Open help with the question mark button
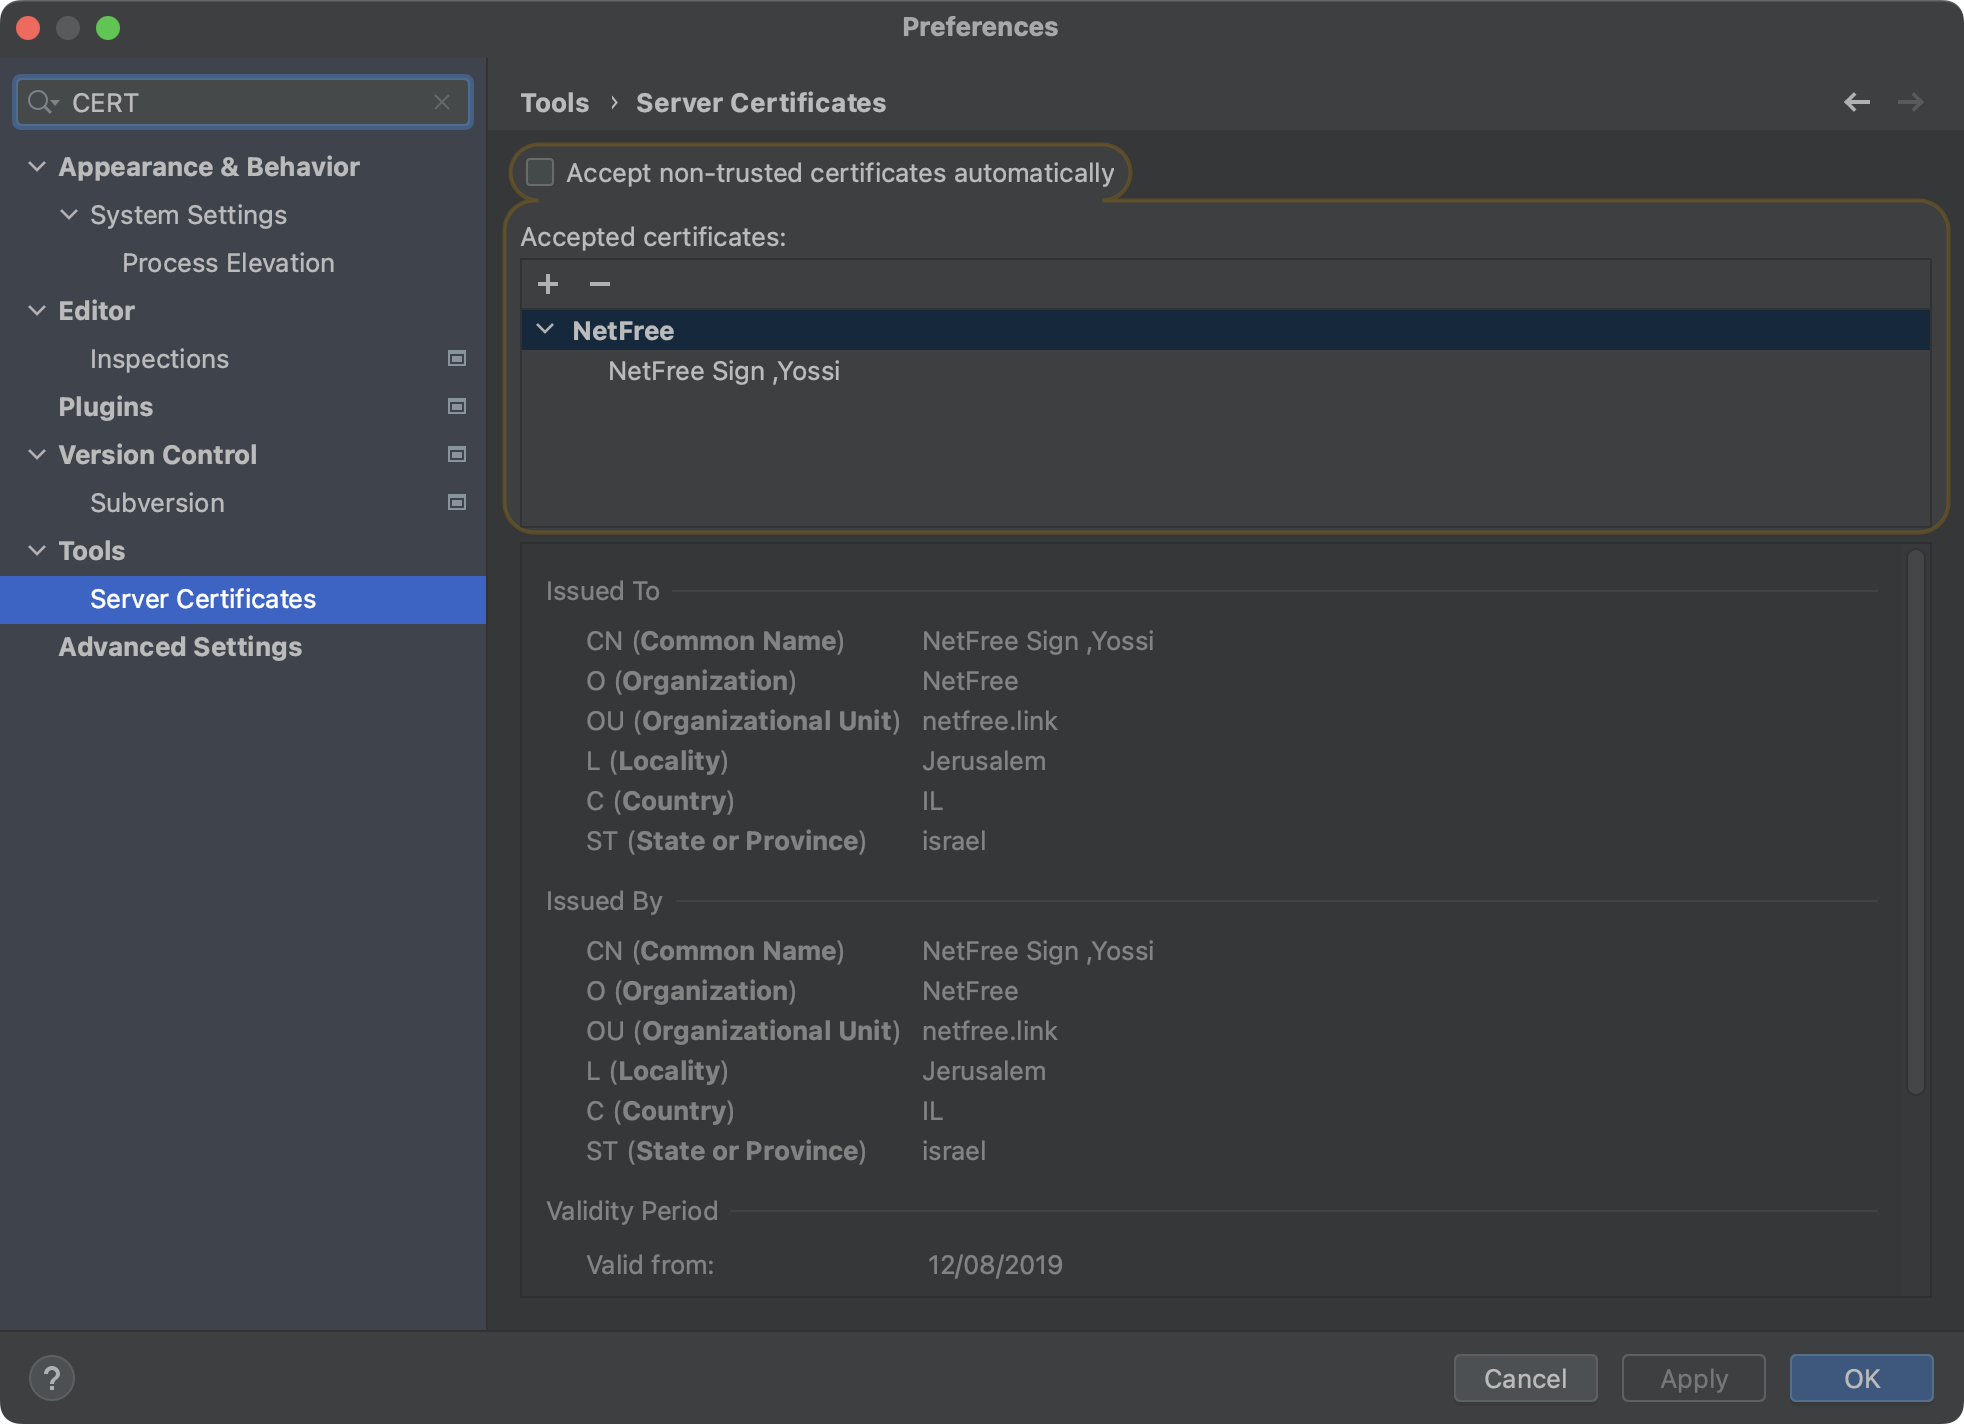The width and height of the screenshot is (1964, 1424). [x=52, y=1378]
